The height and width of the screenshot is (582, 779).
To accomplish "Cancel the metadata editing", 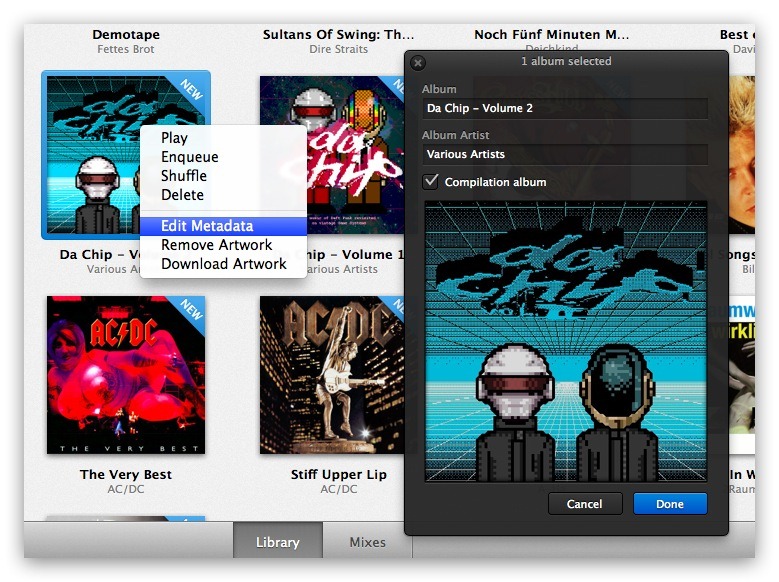I will [585, 504].
